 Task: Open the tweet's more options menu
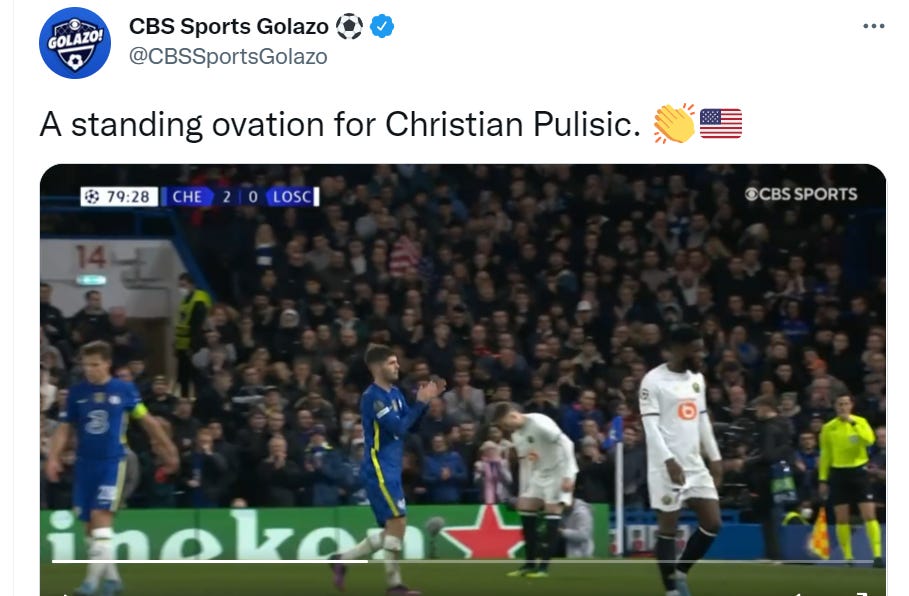pos(873,26)
